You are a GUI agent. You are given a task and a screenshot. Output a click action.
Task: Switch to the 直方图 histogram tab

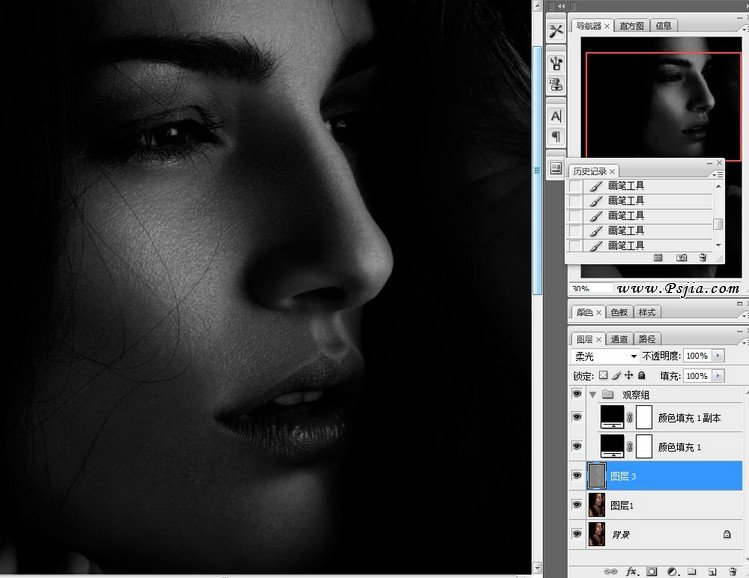(632, 25)
